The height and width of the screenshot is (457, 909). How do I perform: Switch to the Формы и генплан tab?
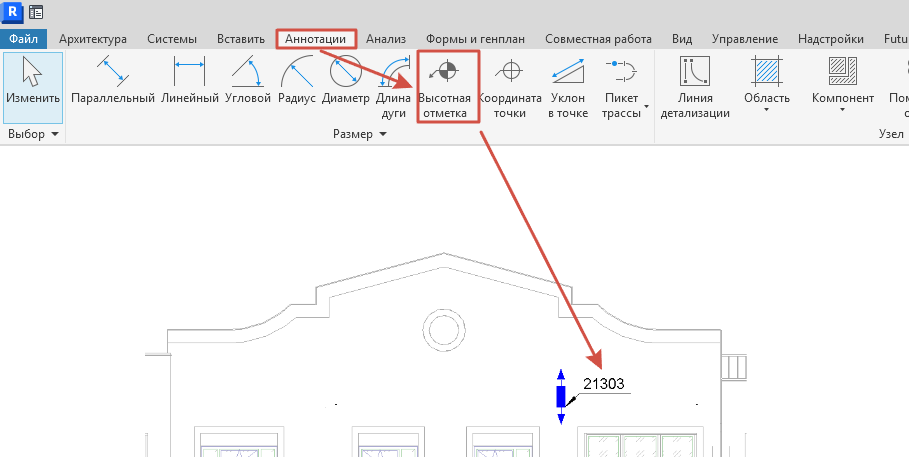(475, 39)
